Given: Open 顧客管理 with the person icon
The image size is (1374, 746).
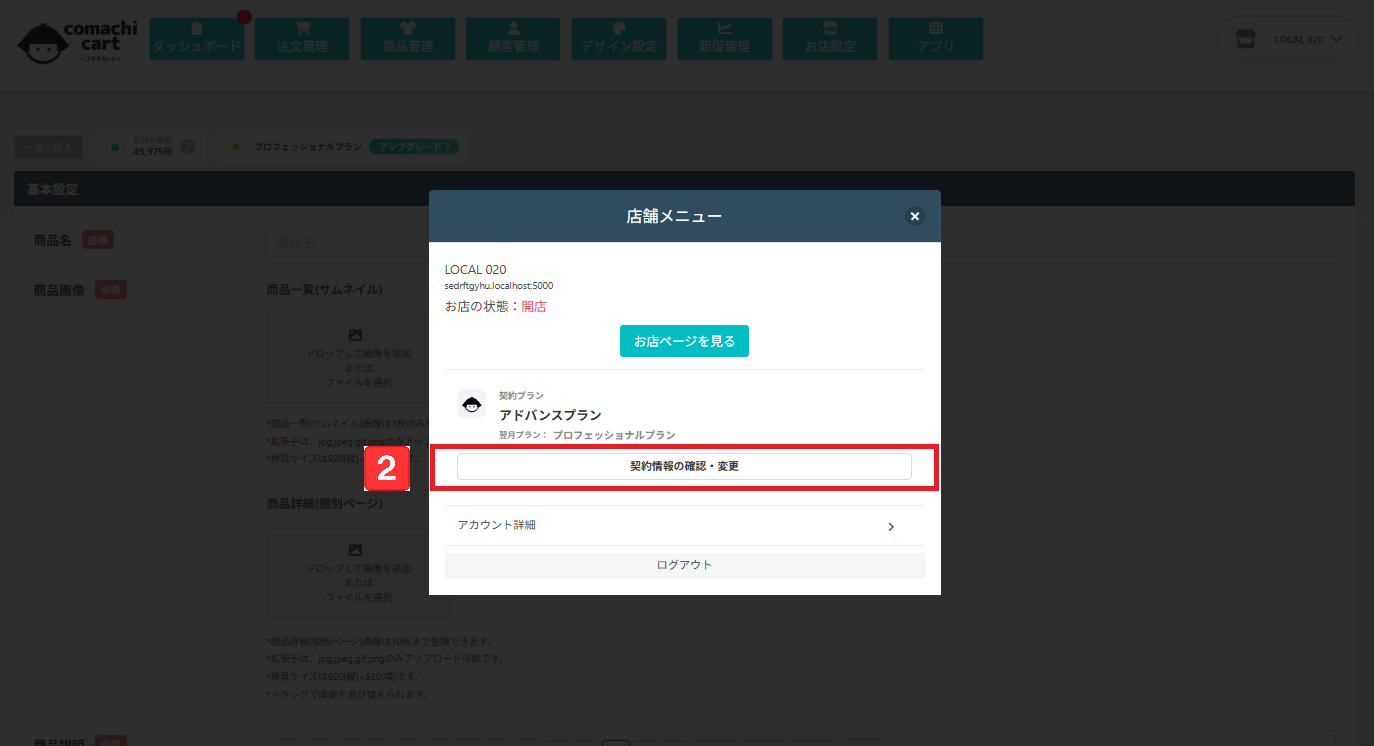Looking at the screenshot, I should (513, 38).
